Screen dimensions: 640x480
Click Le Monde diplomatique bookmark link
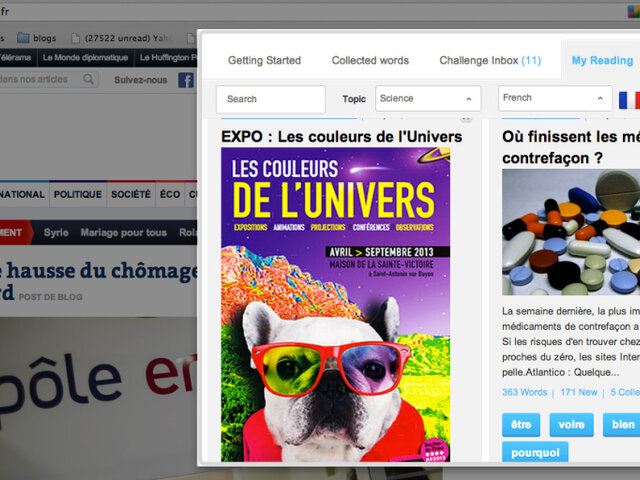tap(85, 58)
